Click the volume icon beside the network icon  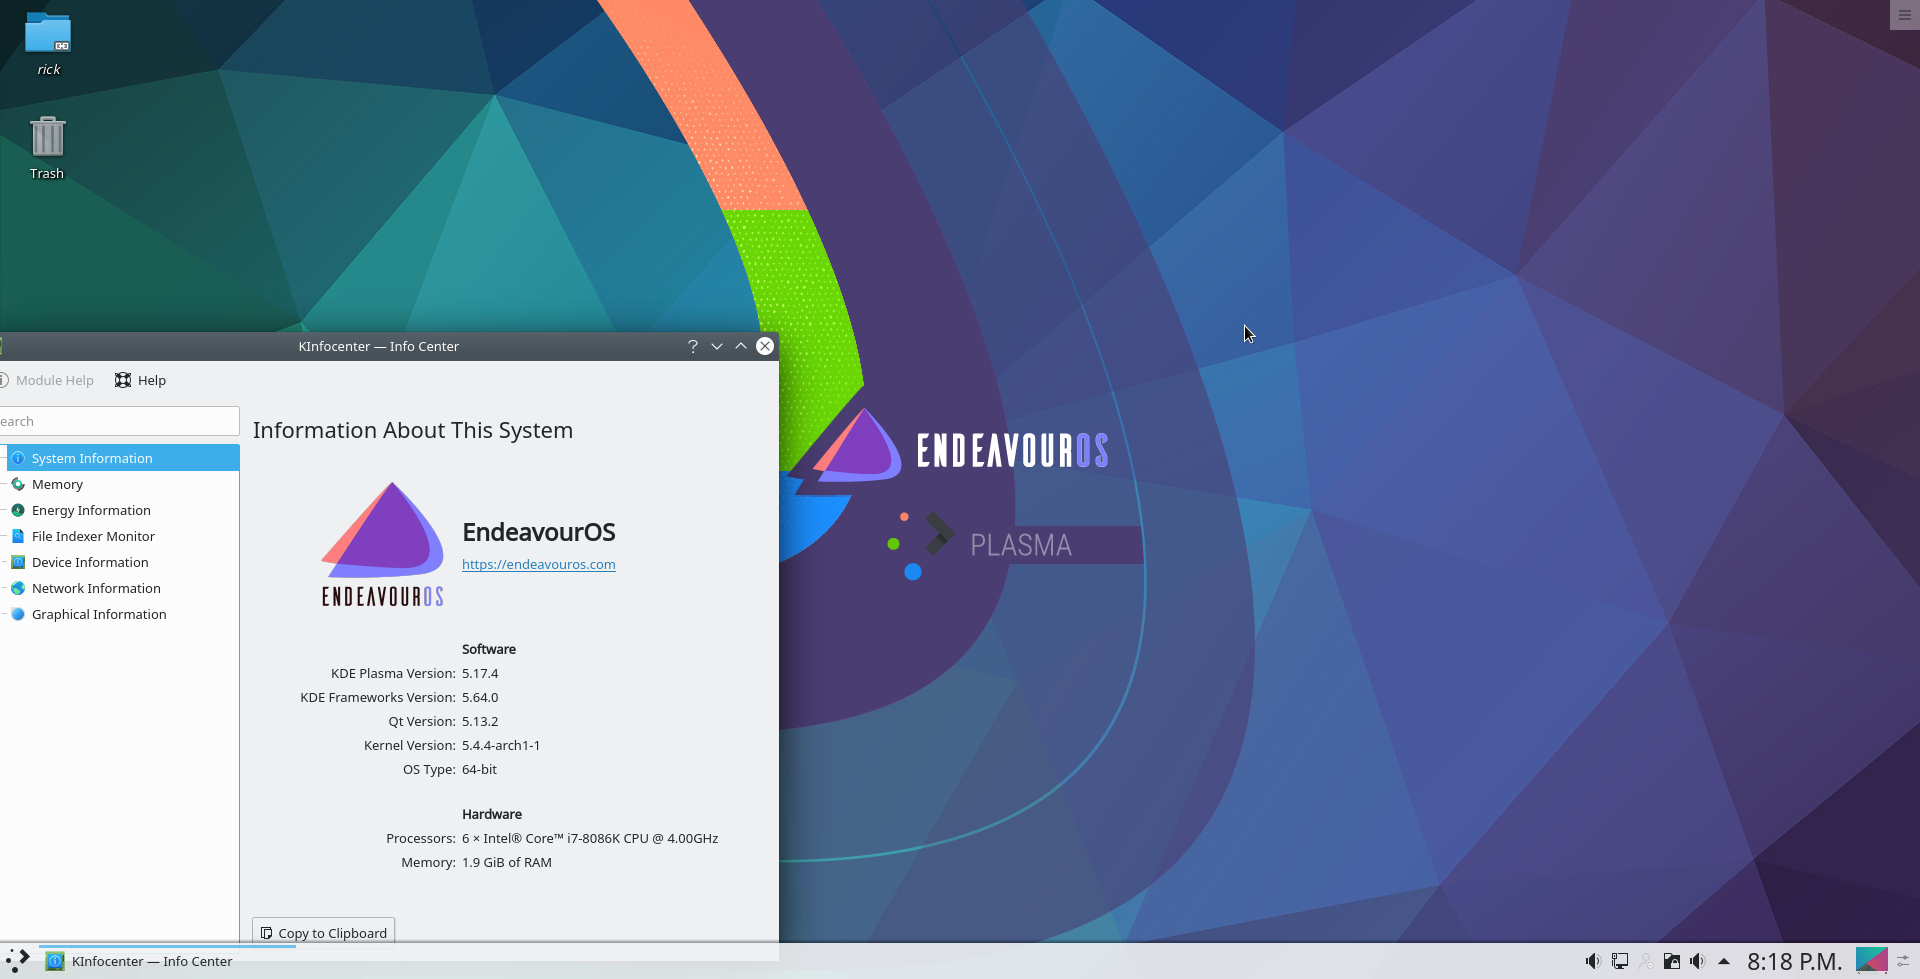tap(1593, 961)
